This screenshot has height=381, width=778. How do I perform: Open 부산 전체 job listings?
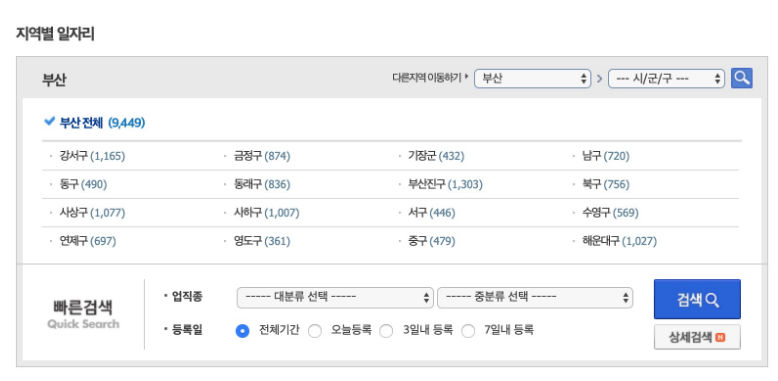click(102, 123)
